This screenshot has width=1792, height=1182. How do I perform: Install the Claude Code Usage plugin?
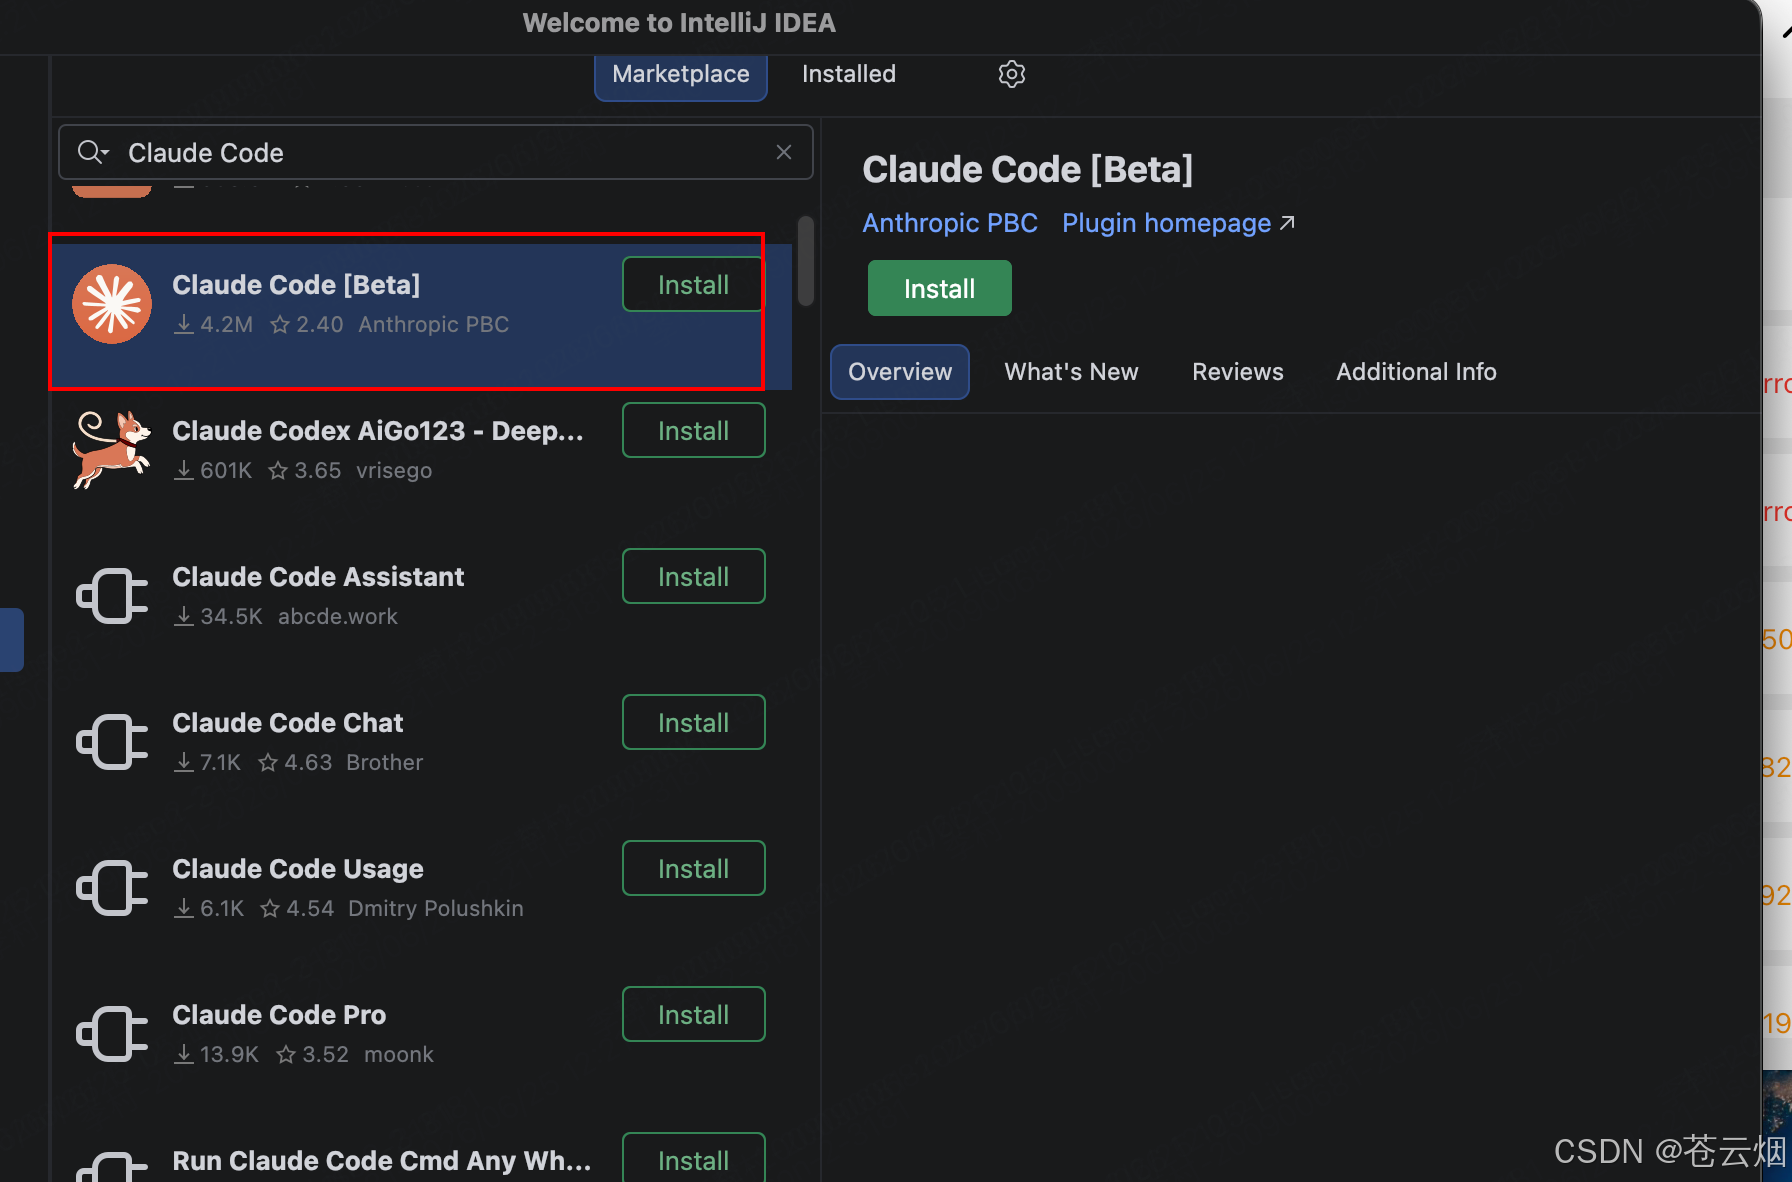pos(694,869)
